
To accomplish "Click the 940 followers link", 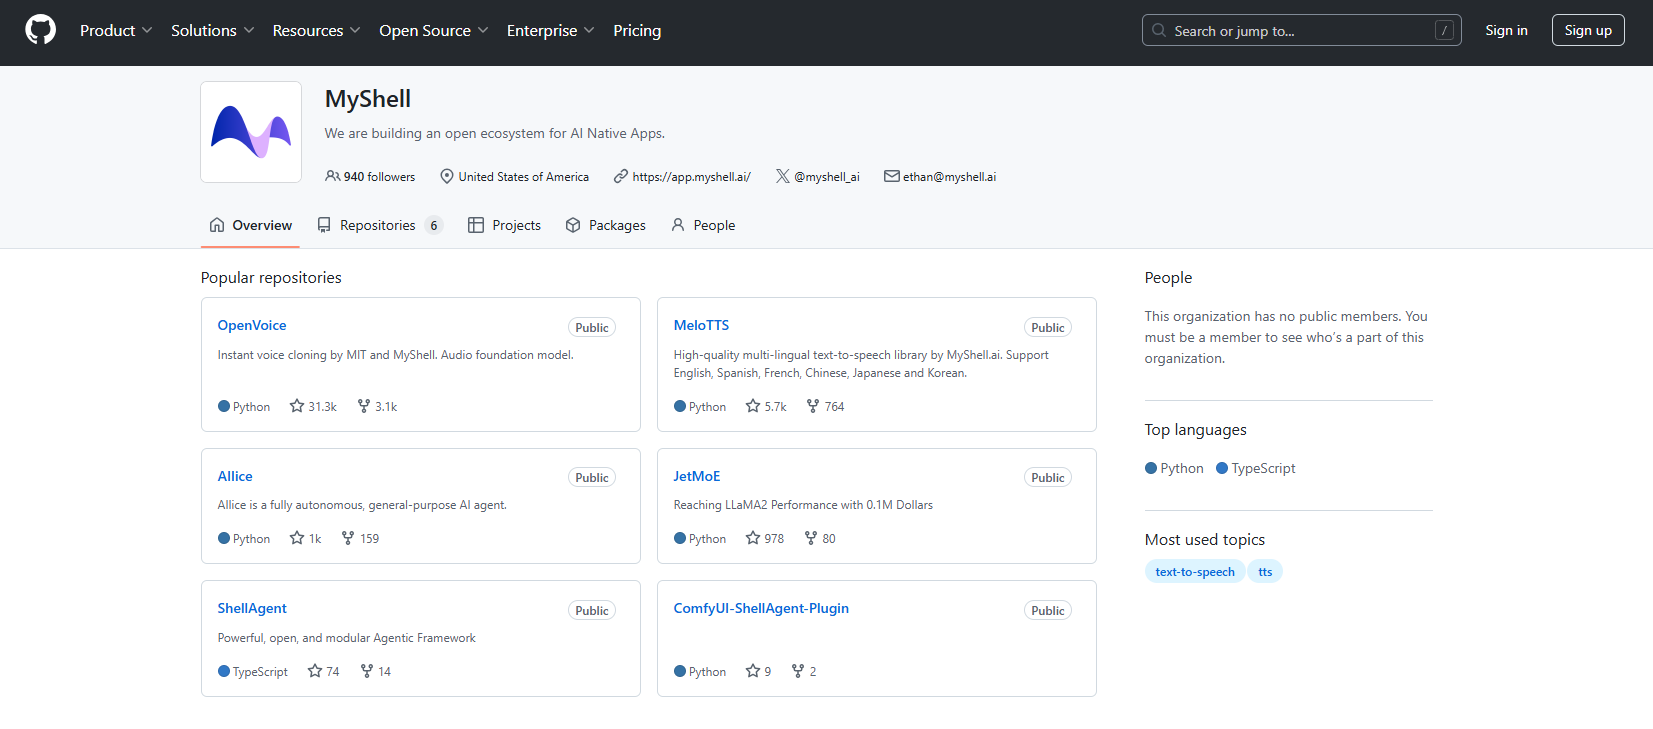I will click(370, 176).
